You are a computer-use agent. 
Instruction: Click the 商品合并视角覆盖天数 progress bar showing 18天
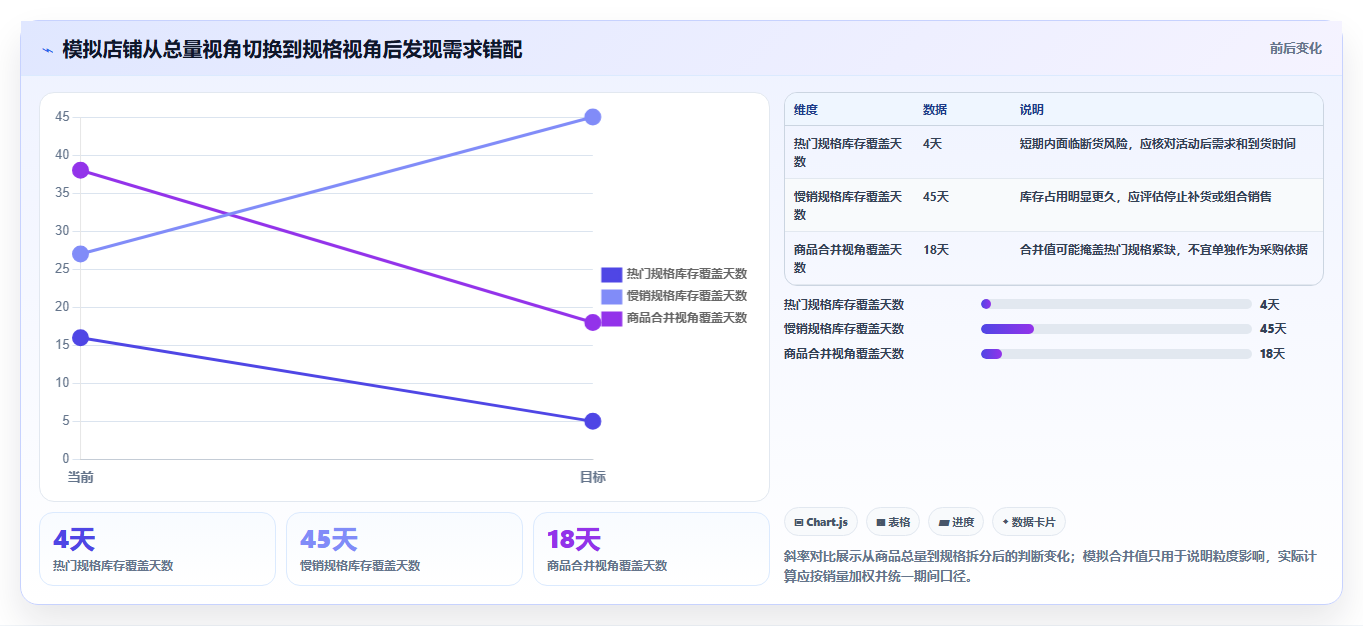pos(1116,354)
